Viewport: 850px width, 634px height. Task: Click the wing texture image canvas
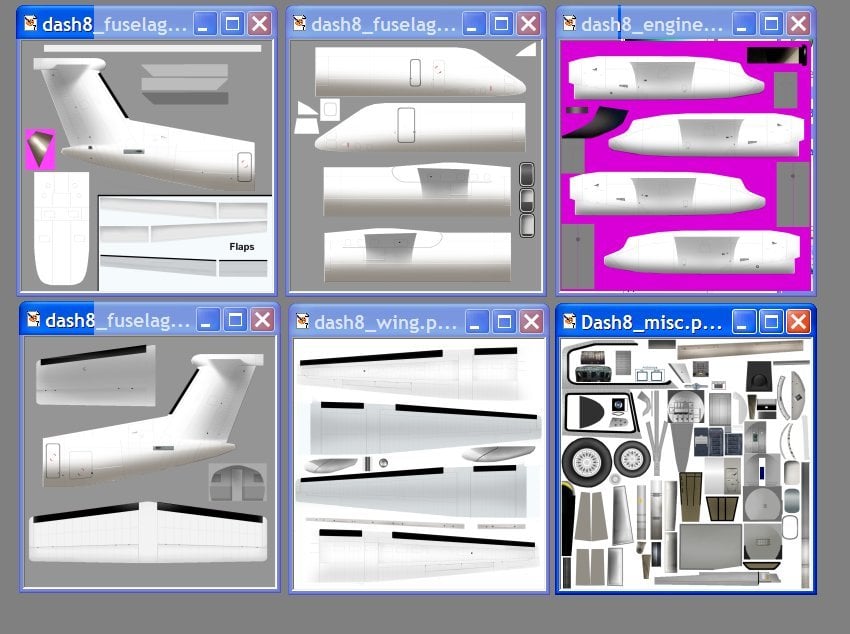click(419, 464)
